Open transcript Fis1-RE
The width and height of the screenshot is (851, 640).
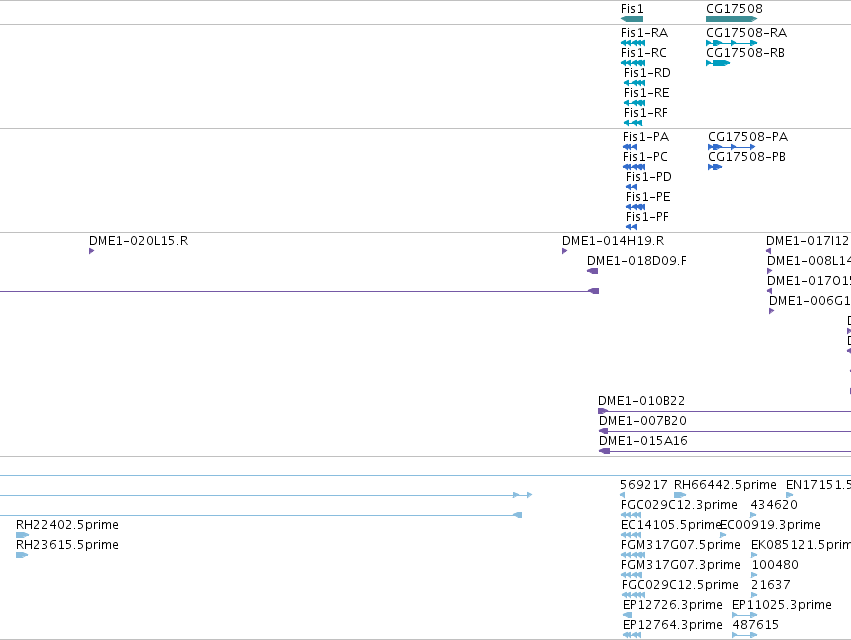[646, 93]
